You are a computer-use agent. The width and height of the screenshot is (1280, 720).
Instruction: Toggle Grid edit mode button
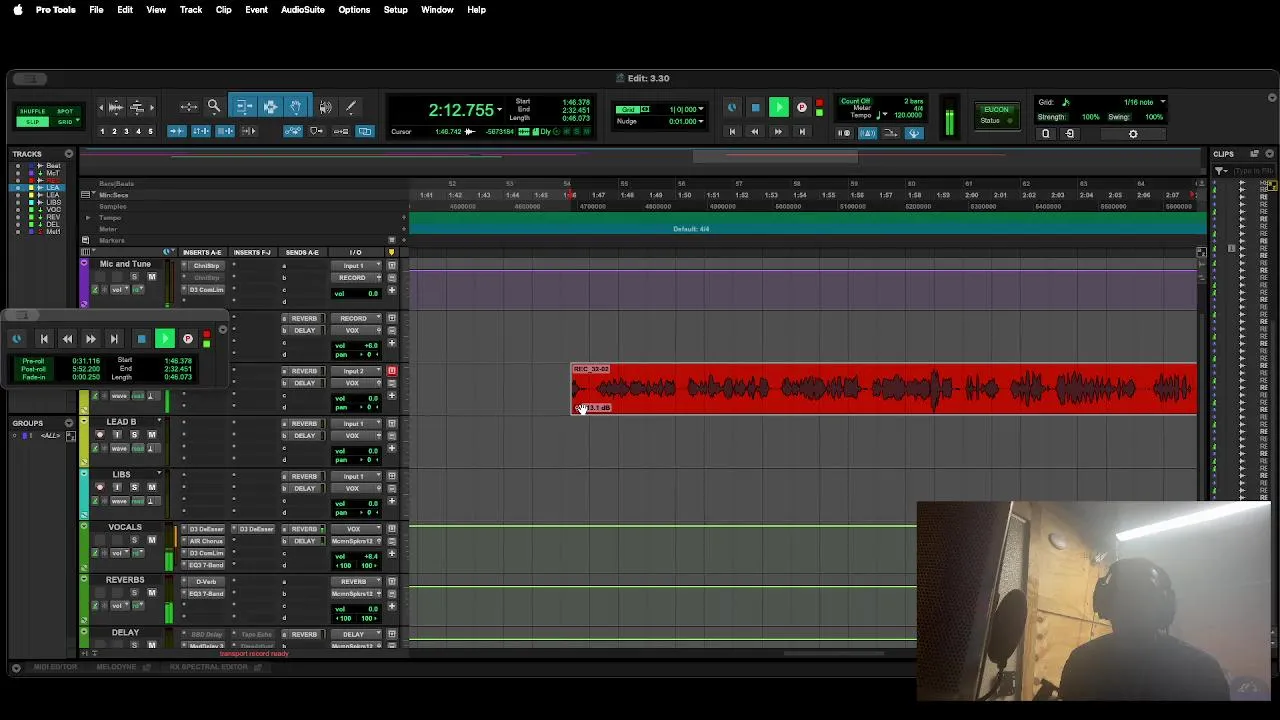65,121
